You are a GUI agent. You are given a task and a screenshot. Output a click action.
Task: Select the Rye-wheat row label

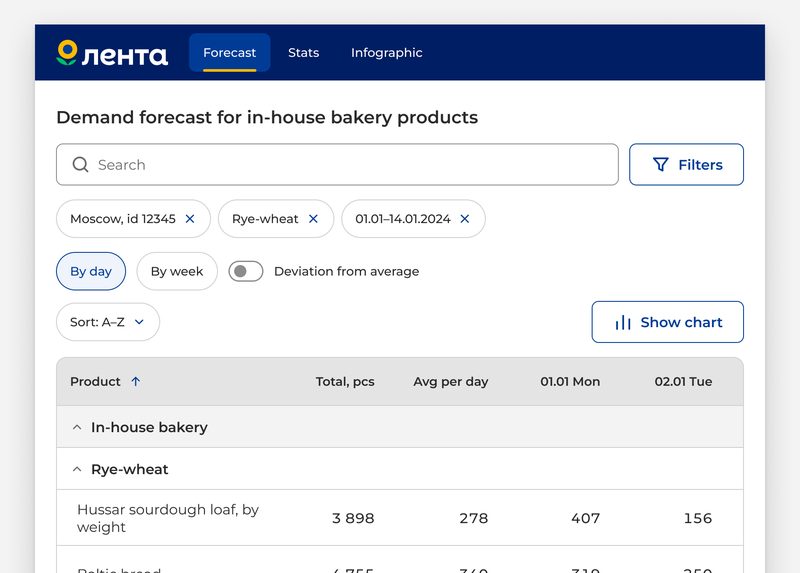coord(130,469)
